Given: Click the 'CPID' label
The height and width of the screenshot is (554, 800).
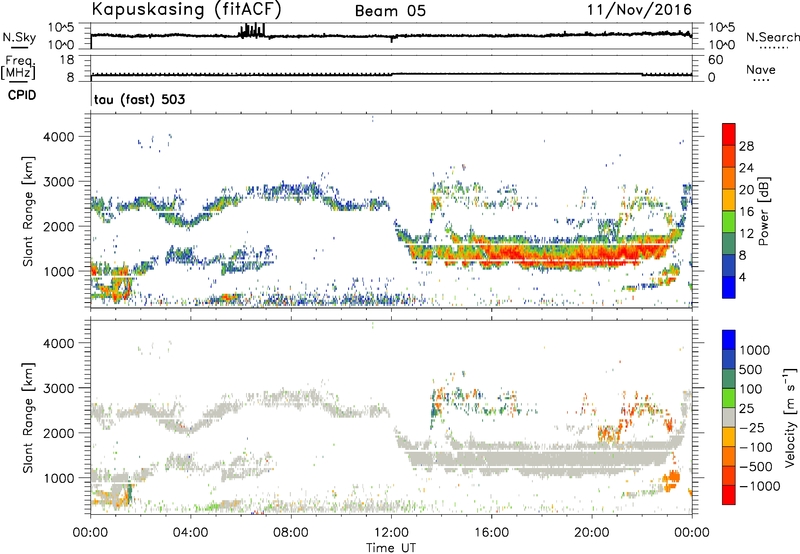Looking at the screenshot, I should click(22, 95).
